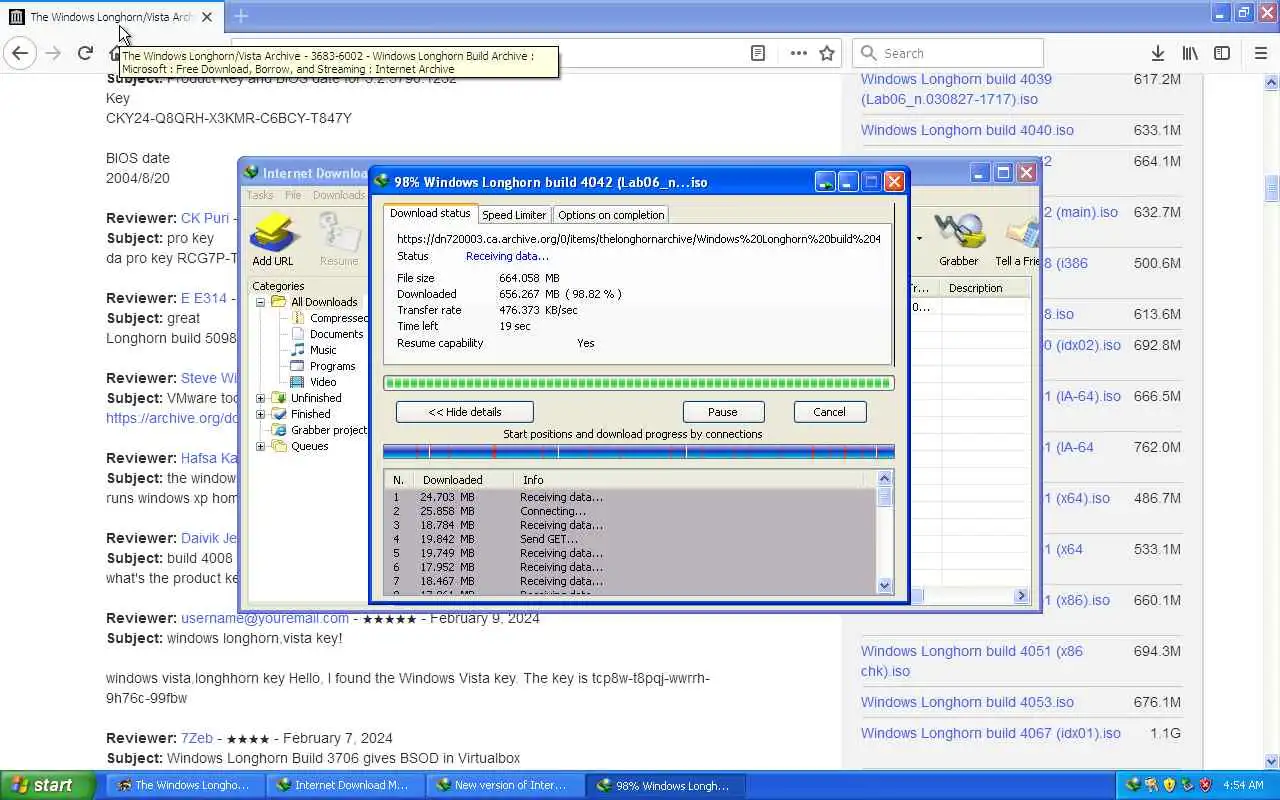Open Windows Longhorn build 4040.iso link

967,130
